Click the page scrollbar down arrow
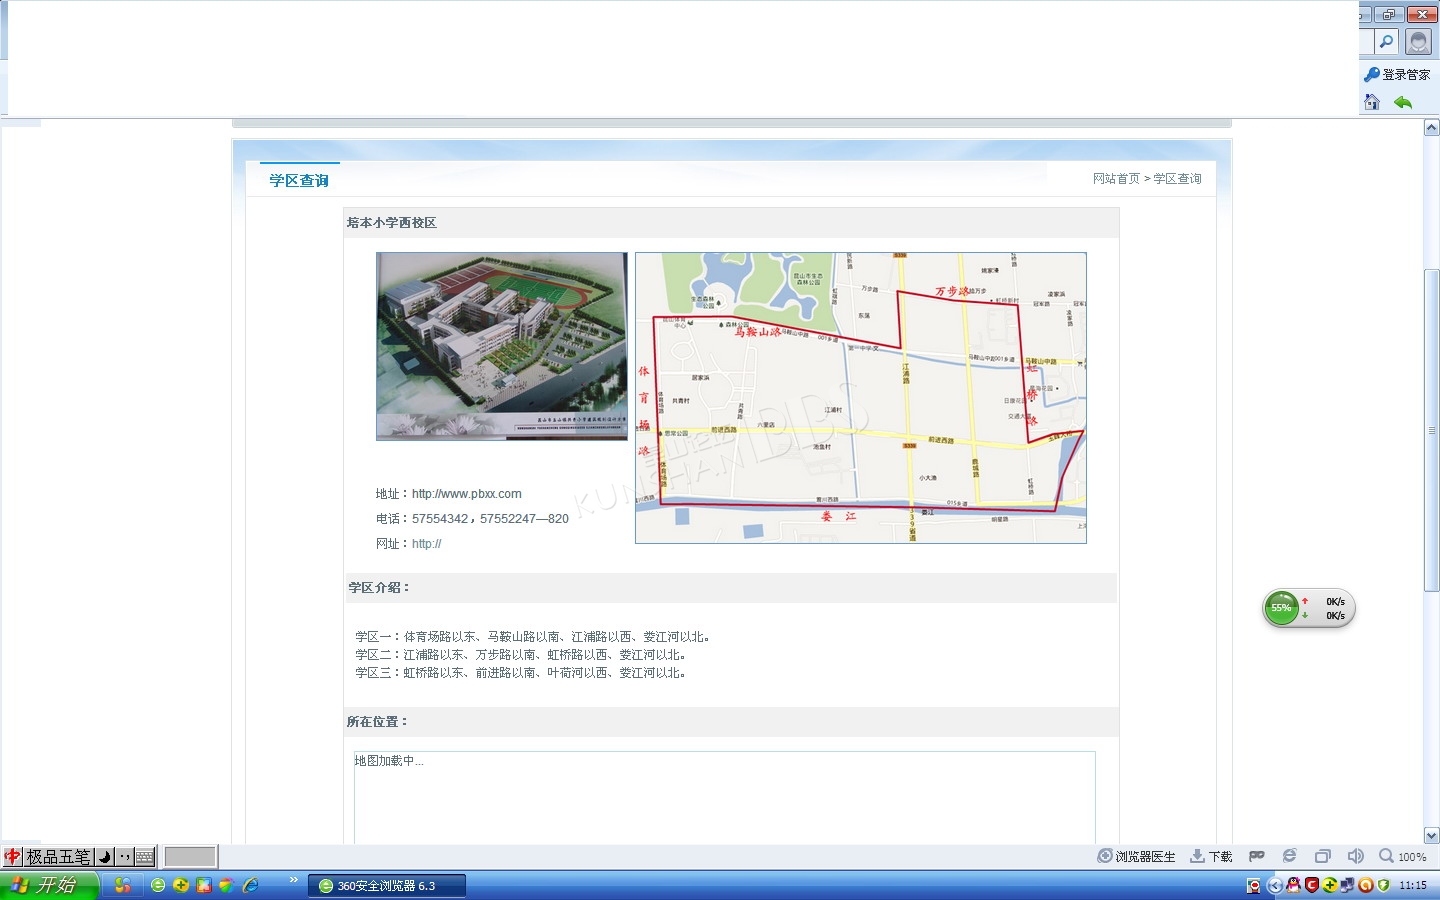Viewport: 1440px width, 900px height. (1431, 836)
